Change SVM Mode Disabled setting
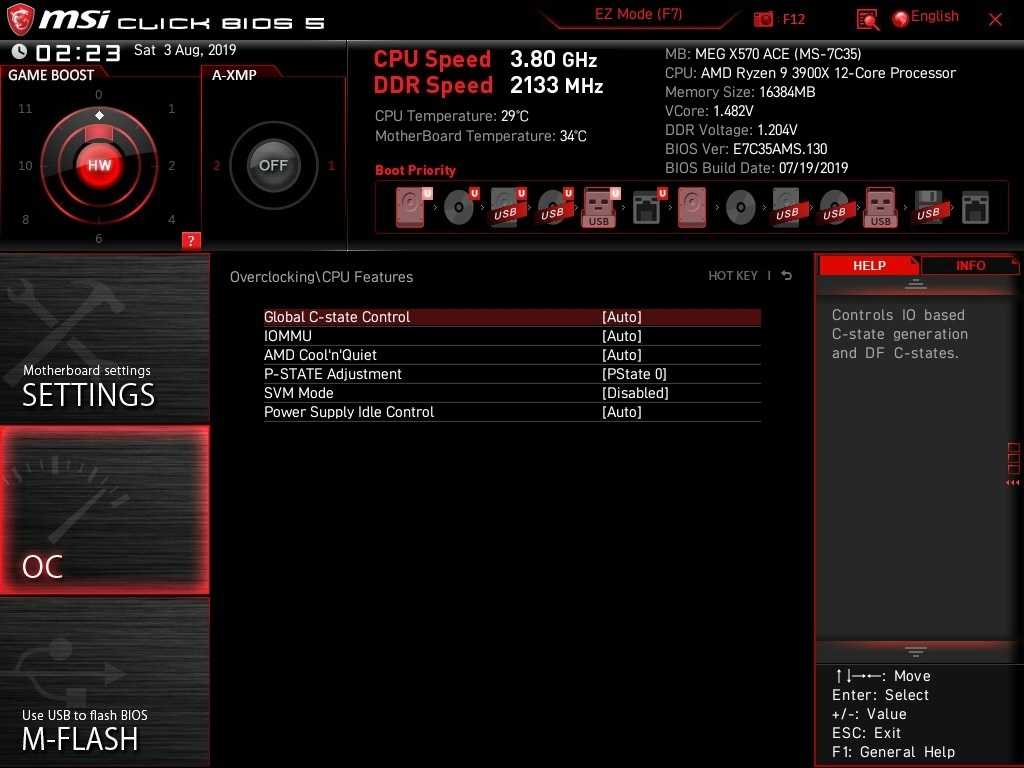Image resolution: width=1024 pixels, height=768 pixels. click(635, 393)
